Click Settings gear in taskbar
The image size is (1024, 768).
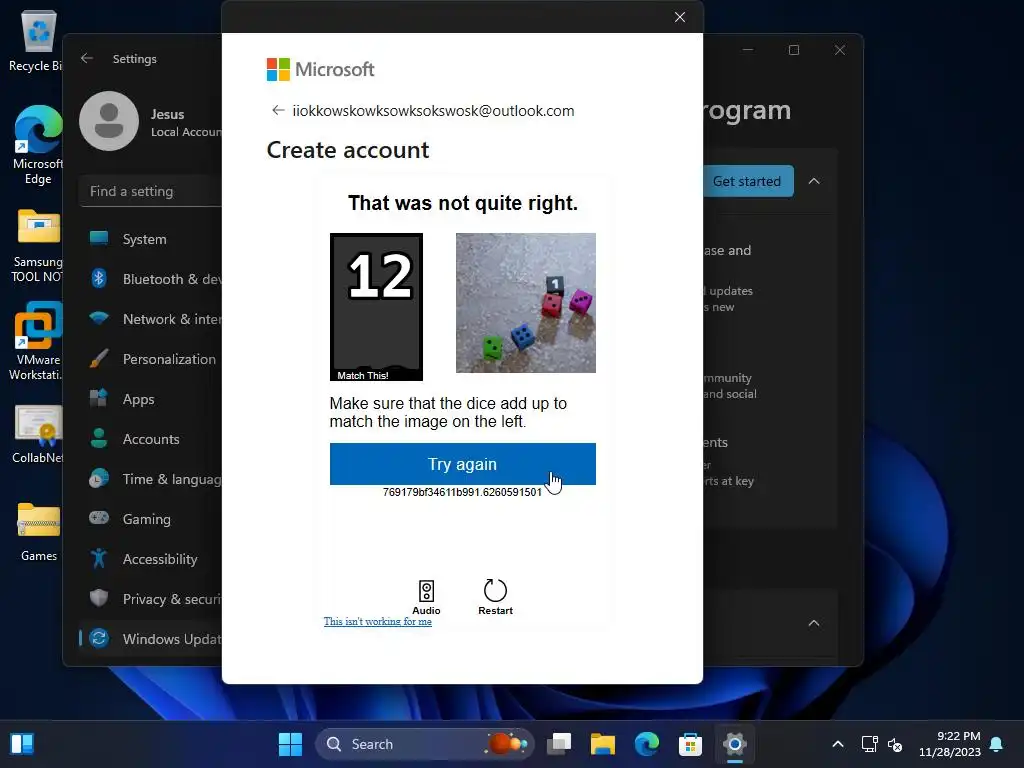pyautogui.click(x=735, y=744)
